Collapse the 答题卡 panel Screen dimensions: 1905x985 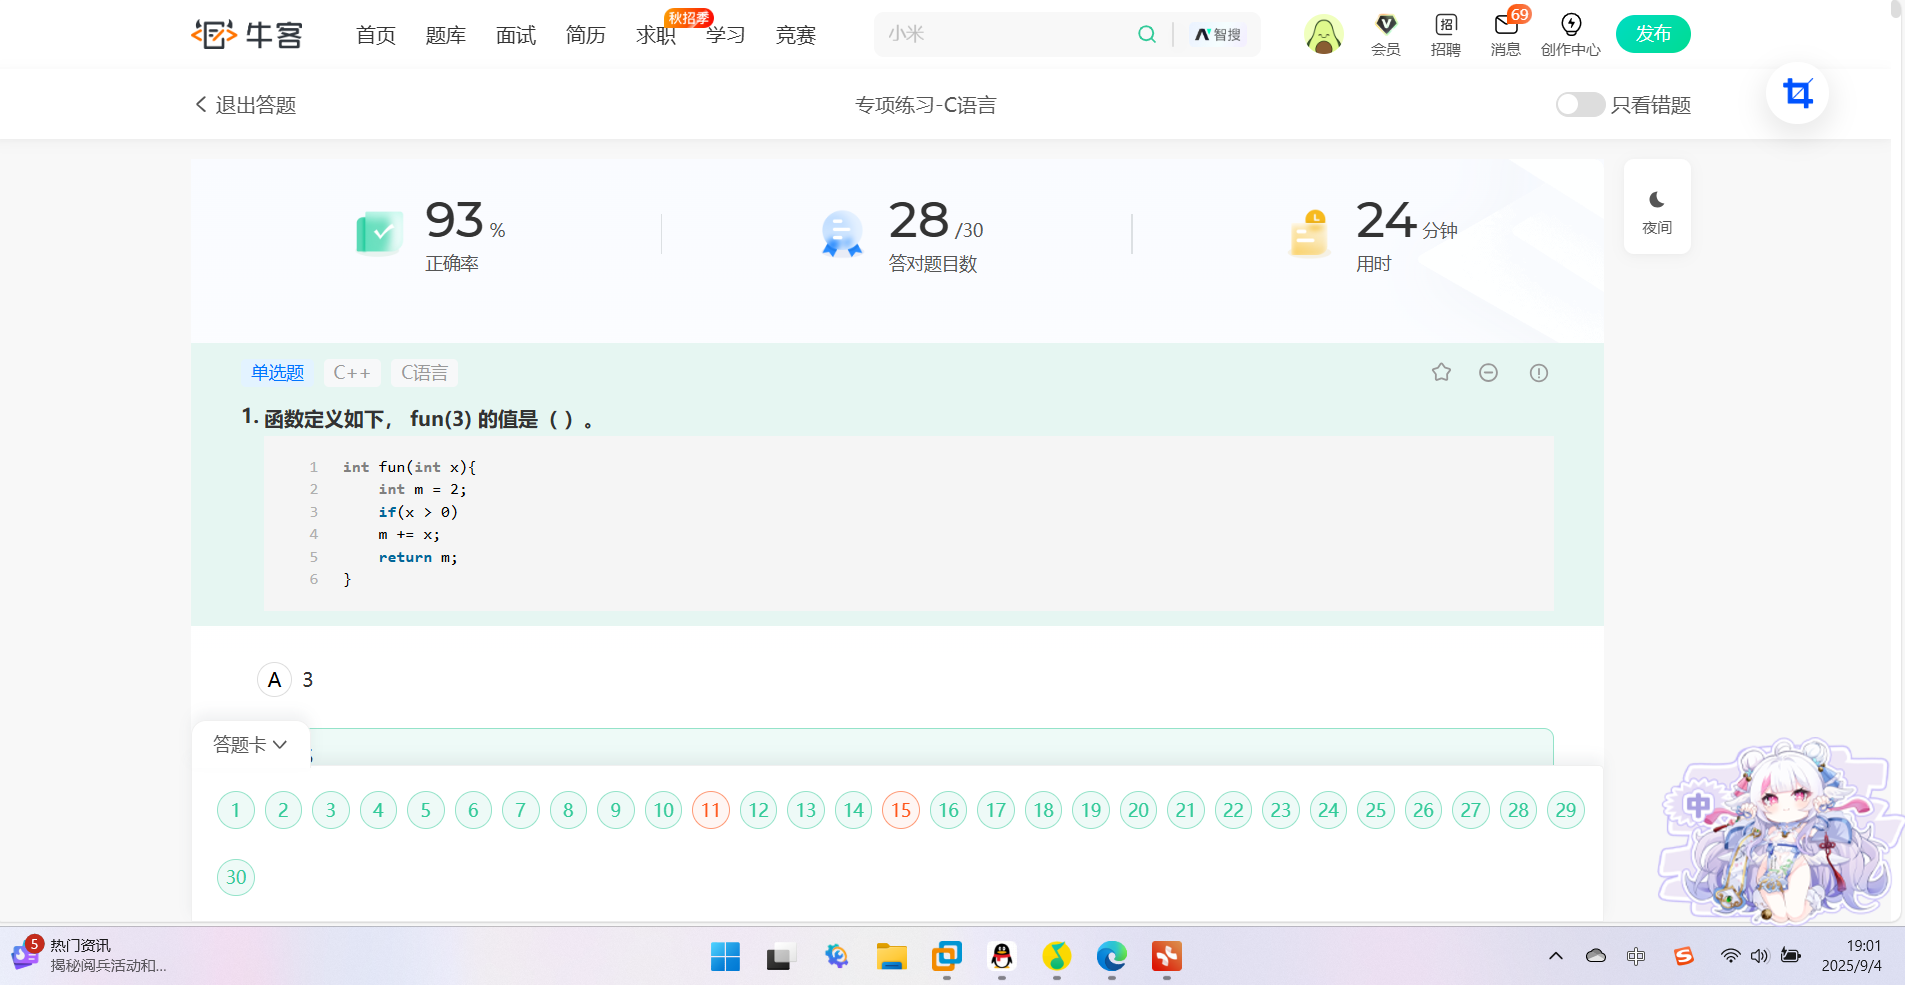[x=251, y=744]
